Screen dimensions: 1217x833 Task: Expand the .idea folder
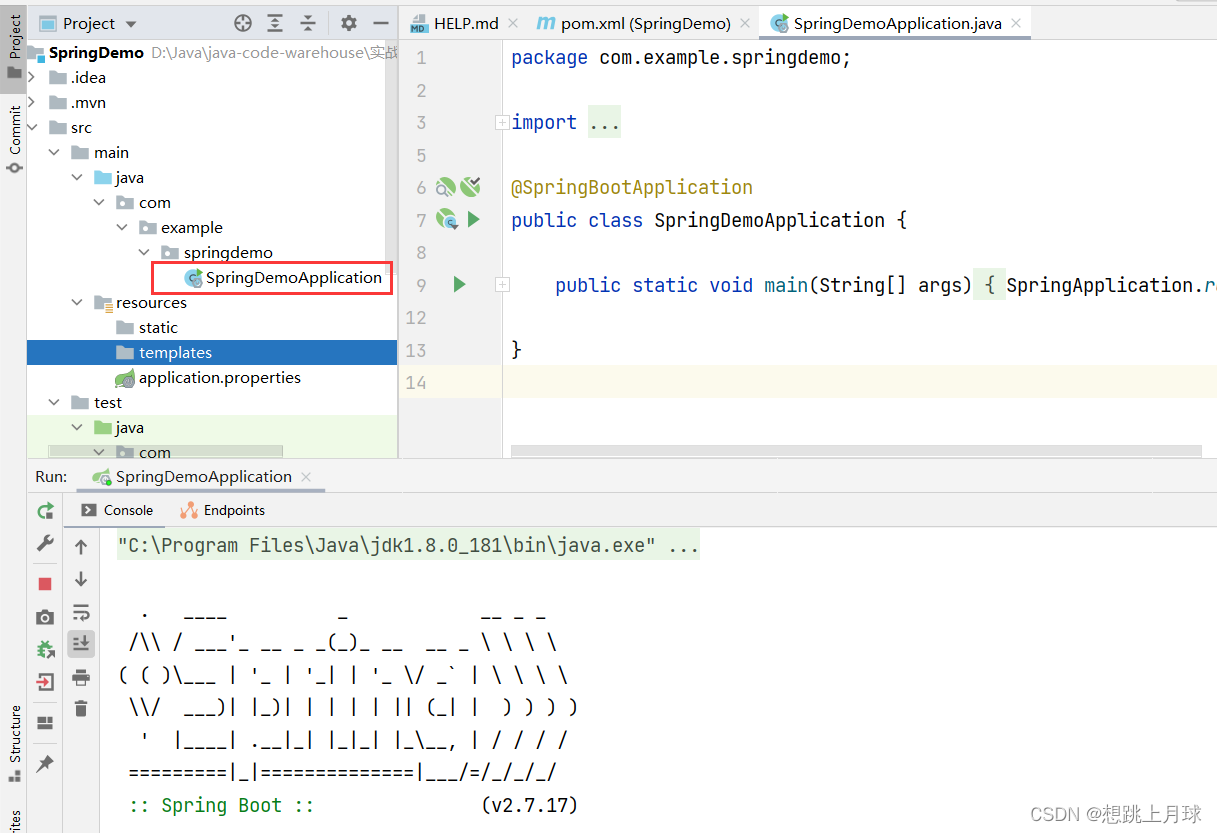point(32,77)
